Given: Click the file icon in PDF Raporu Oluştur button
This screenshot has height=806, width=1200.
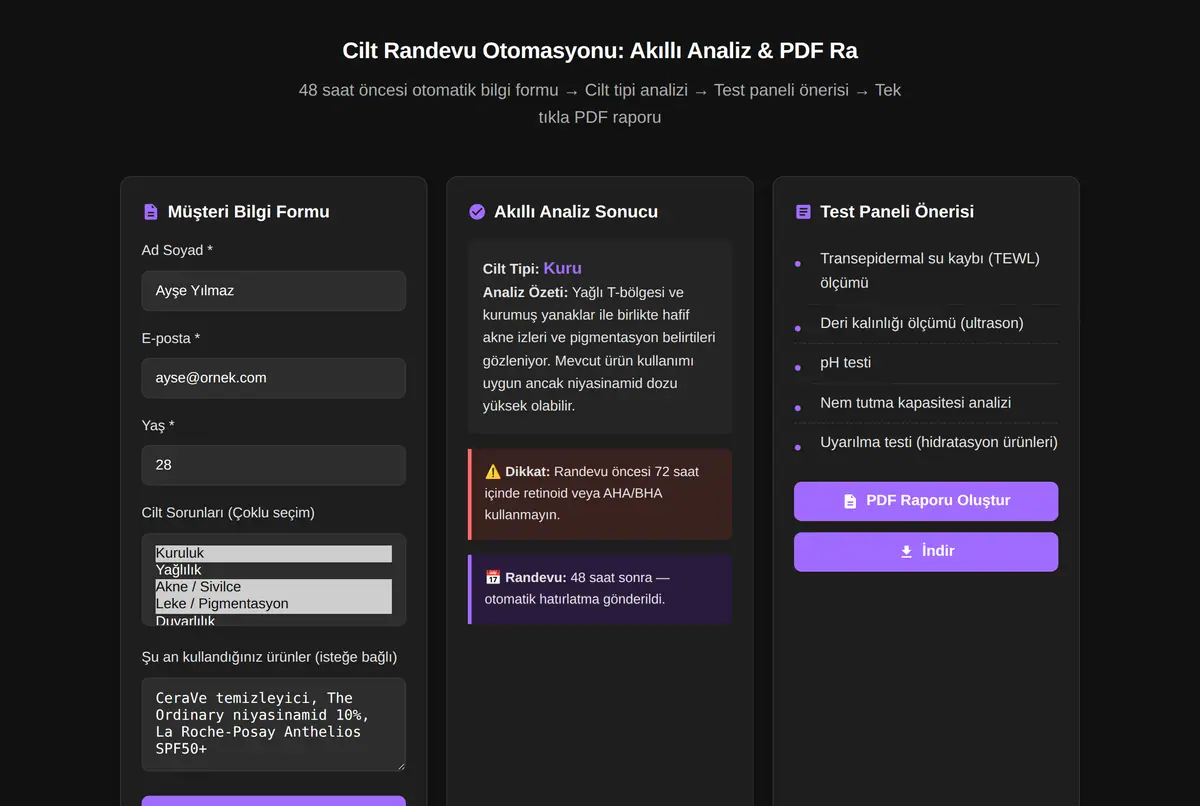Looking at the screenshot, I should 850,501.
